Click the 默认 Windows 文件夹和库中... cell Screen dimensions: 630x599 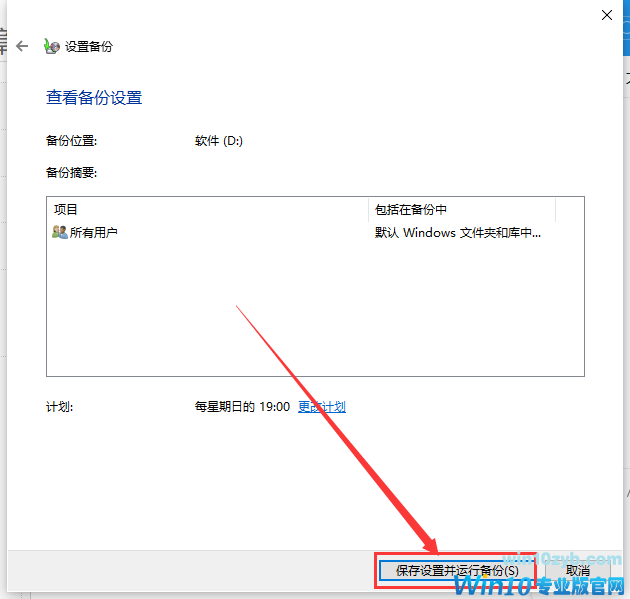tap(458, 233)
